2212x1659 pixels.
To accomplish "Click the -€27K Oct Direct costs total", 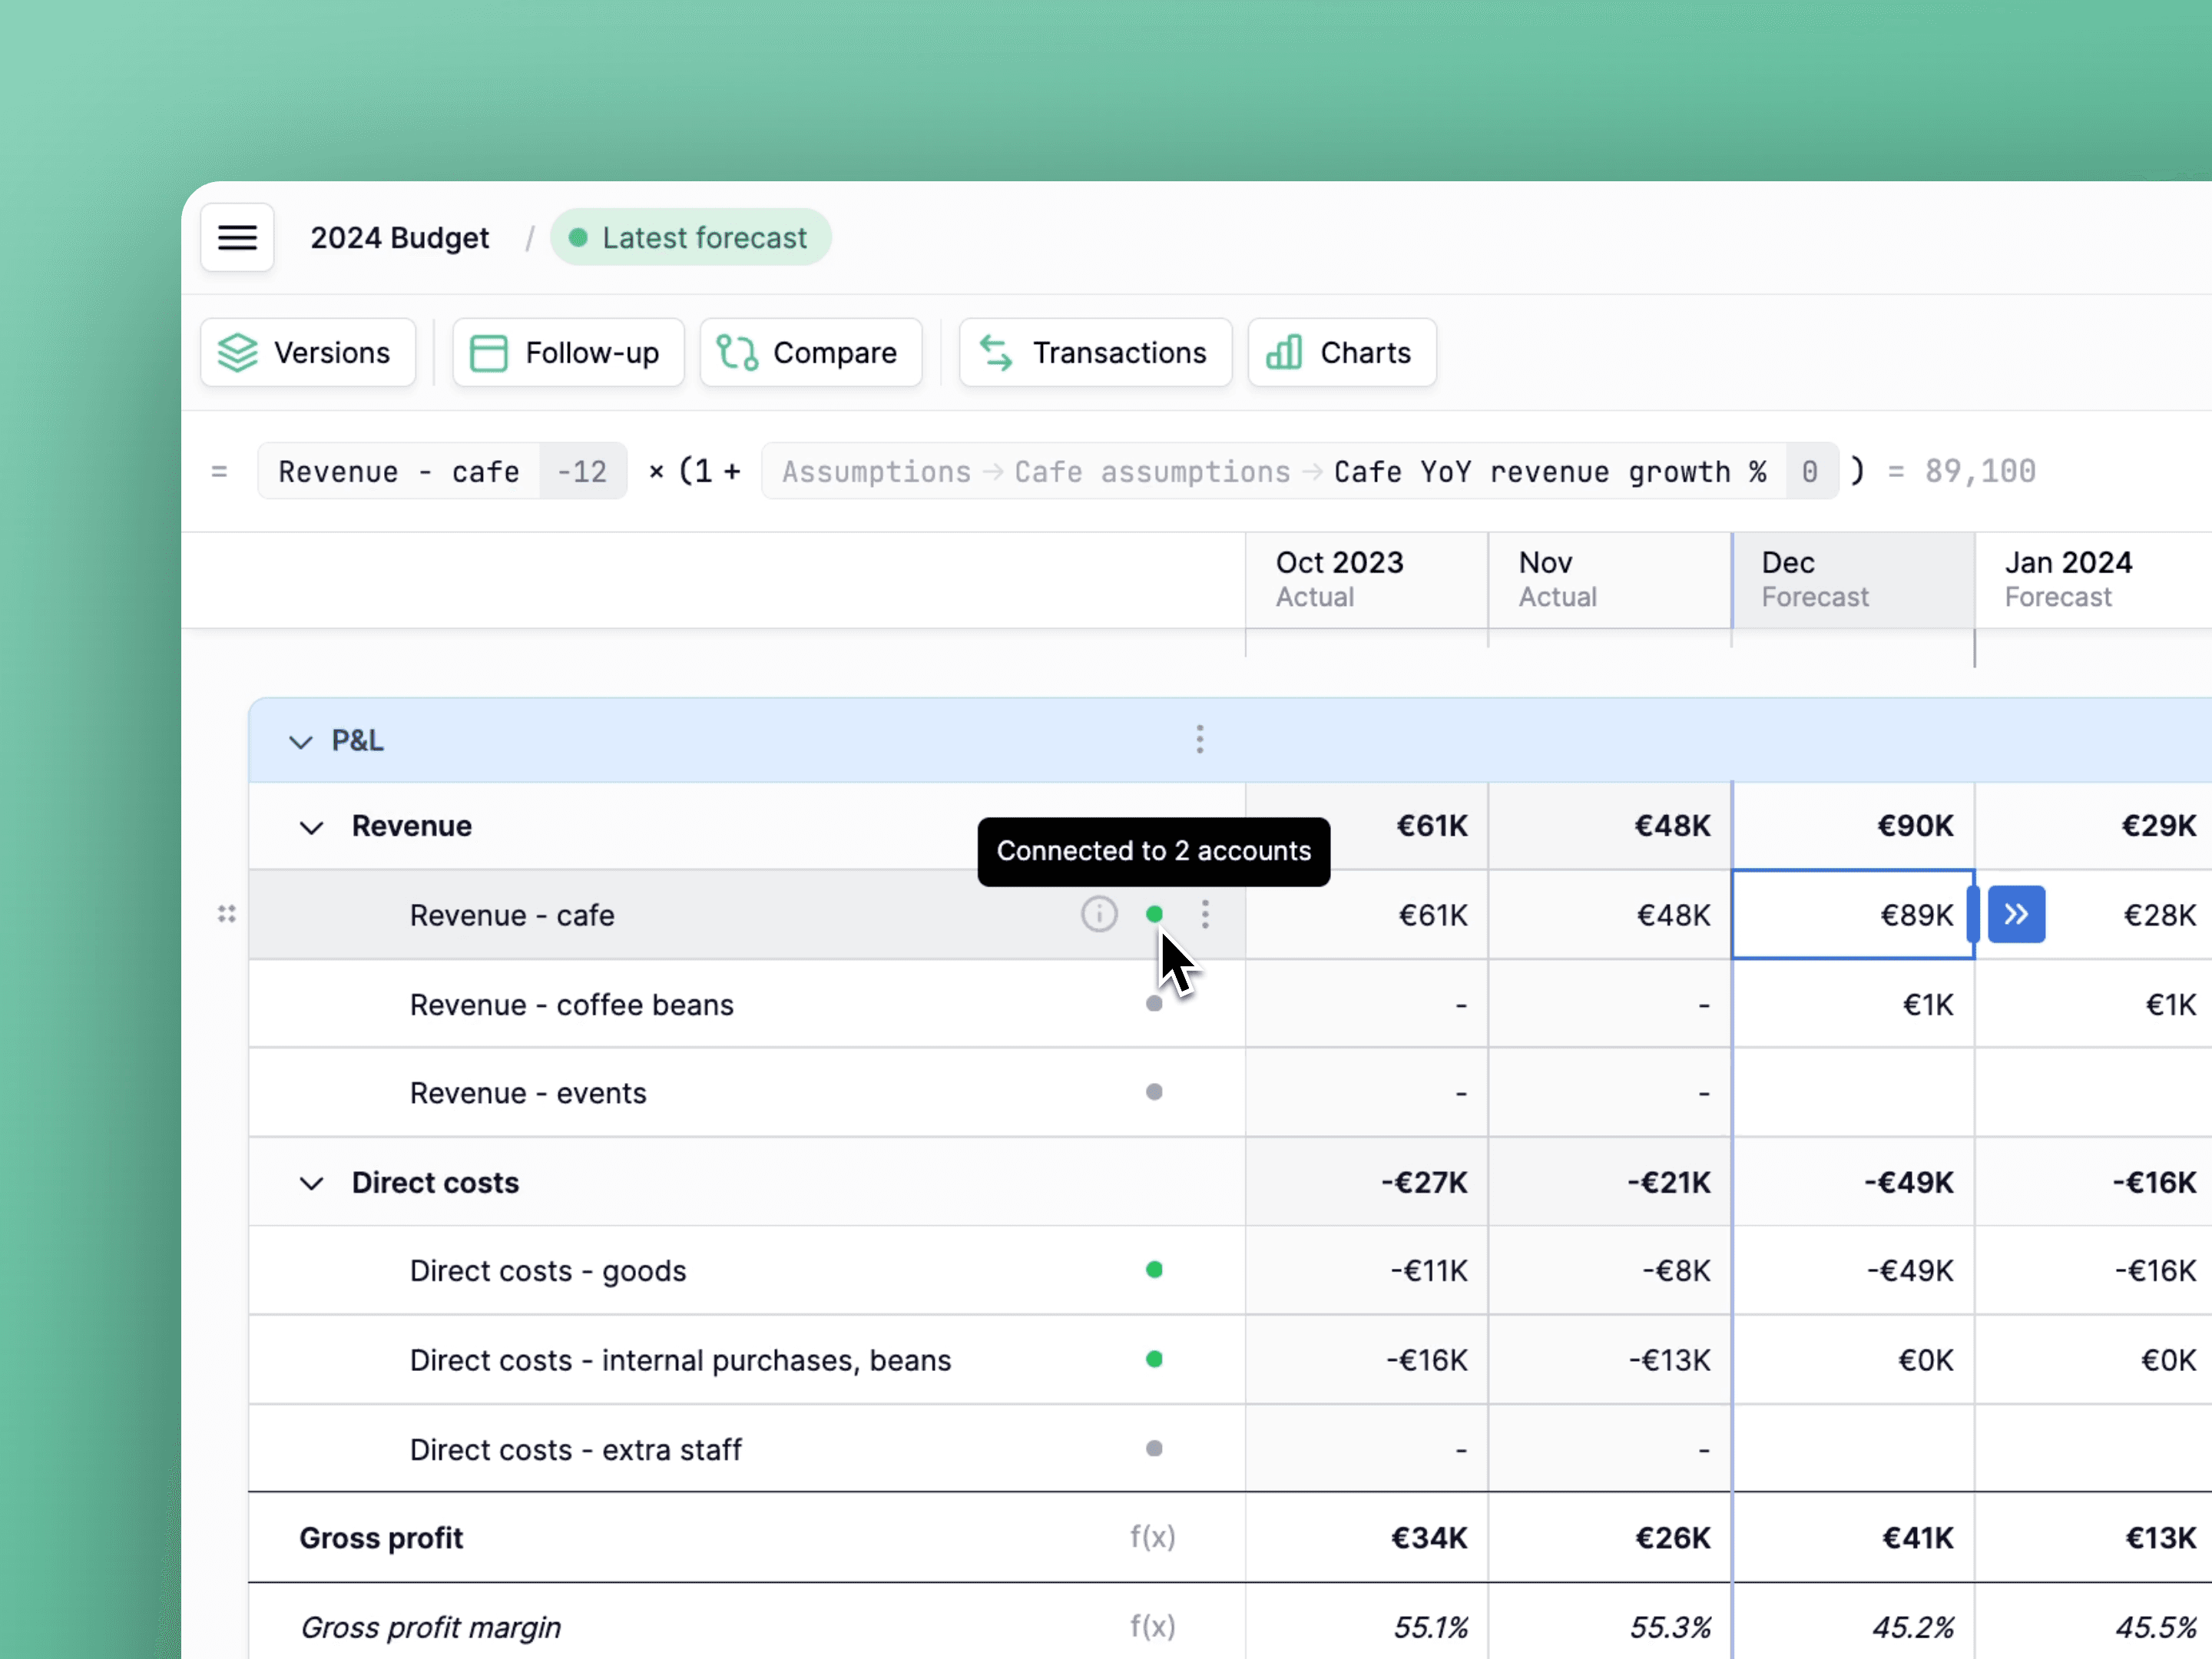I will 1367,1183.
